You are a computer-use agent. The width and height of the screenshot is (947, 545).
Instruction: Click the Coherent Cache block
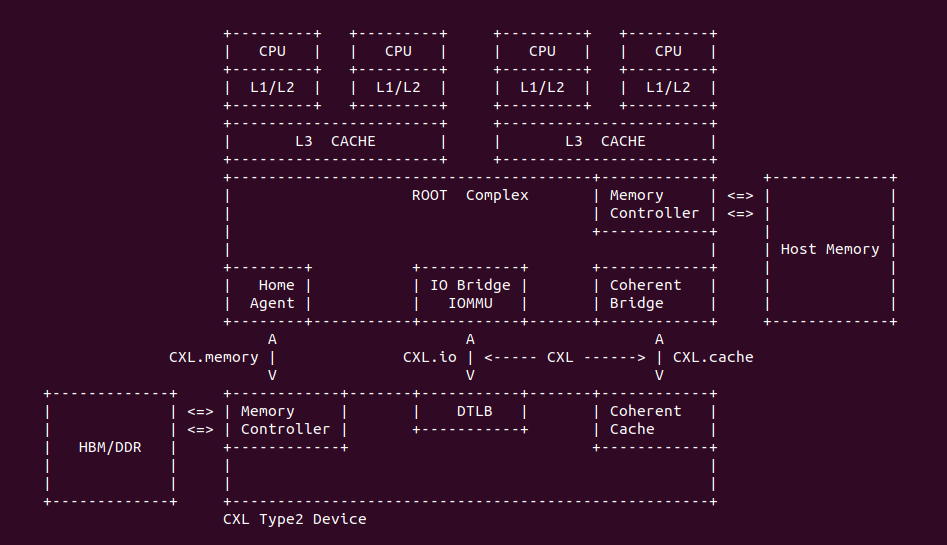pos(645,420)
